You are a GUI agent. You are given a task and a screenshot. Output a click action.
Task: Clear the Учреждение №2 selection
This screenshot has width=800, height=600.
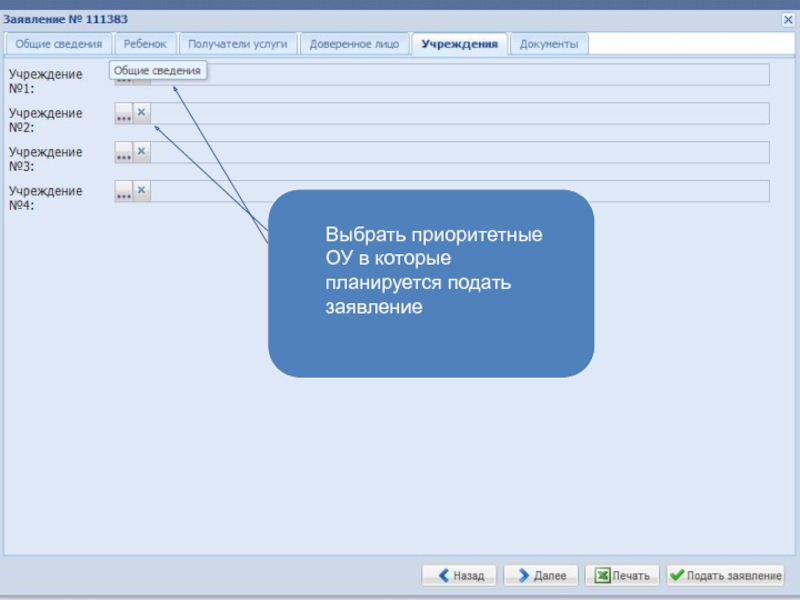click(141, 113)
